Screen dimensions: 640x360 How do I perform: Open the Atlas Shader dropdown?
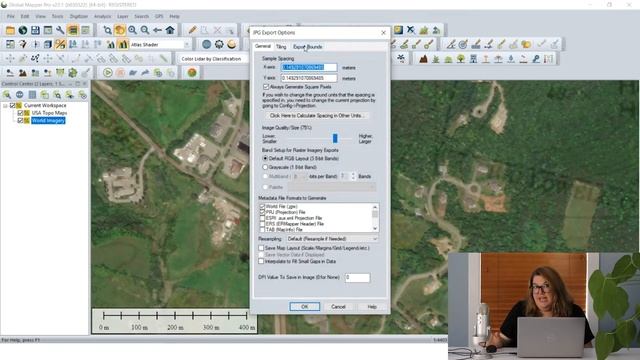click(160, 44)
